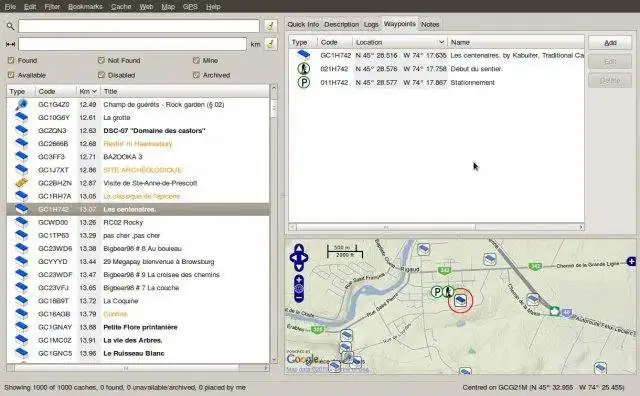Switch to the Logs tab

click(x=371, y=24)
